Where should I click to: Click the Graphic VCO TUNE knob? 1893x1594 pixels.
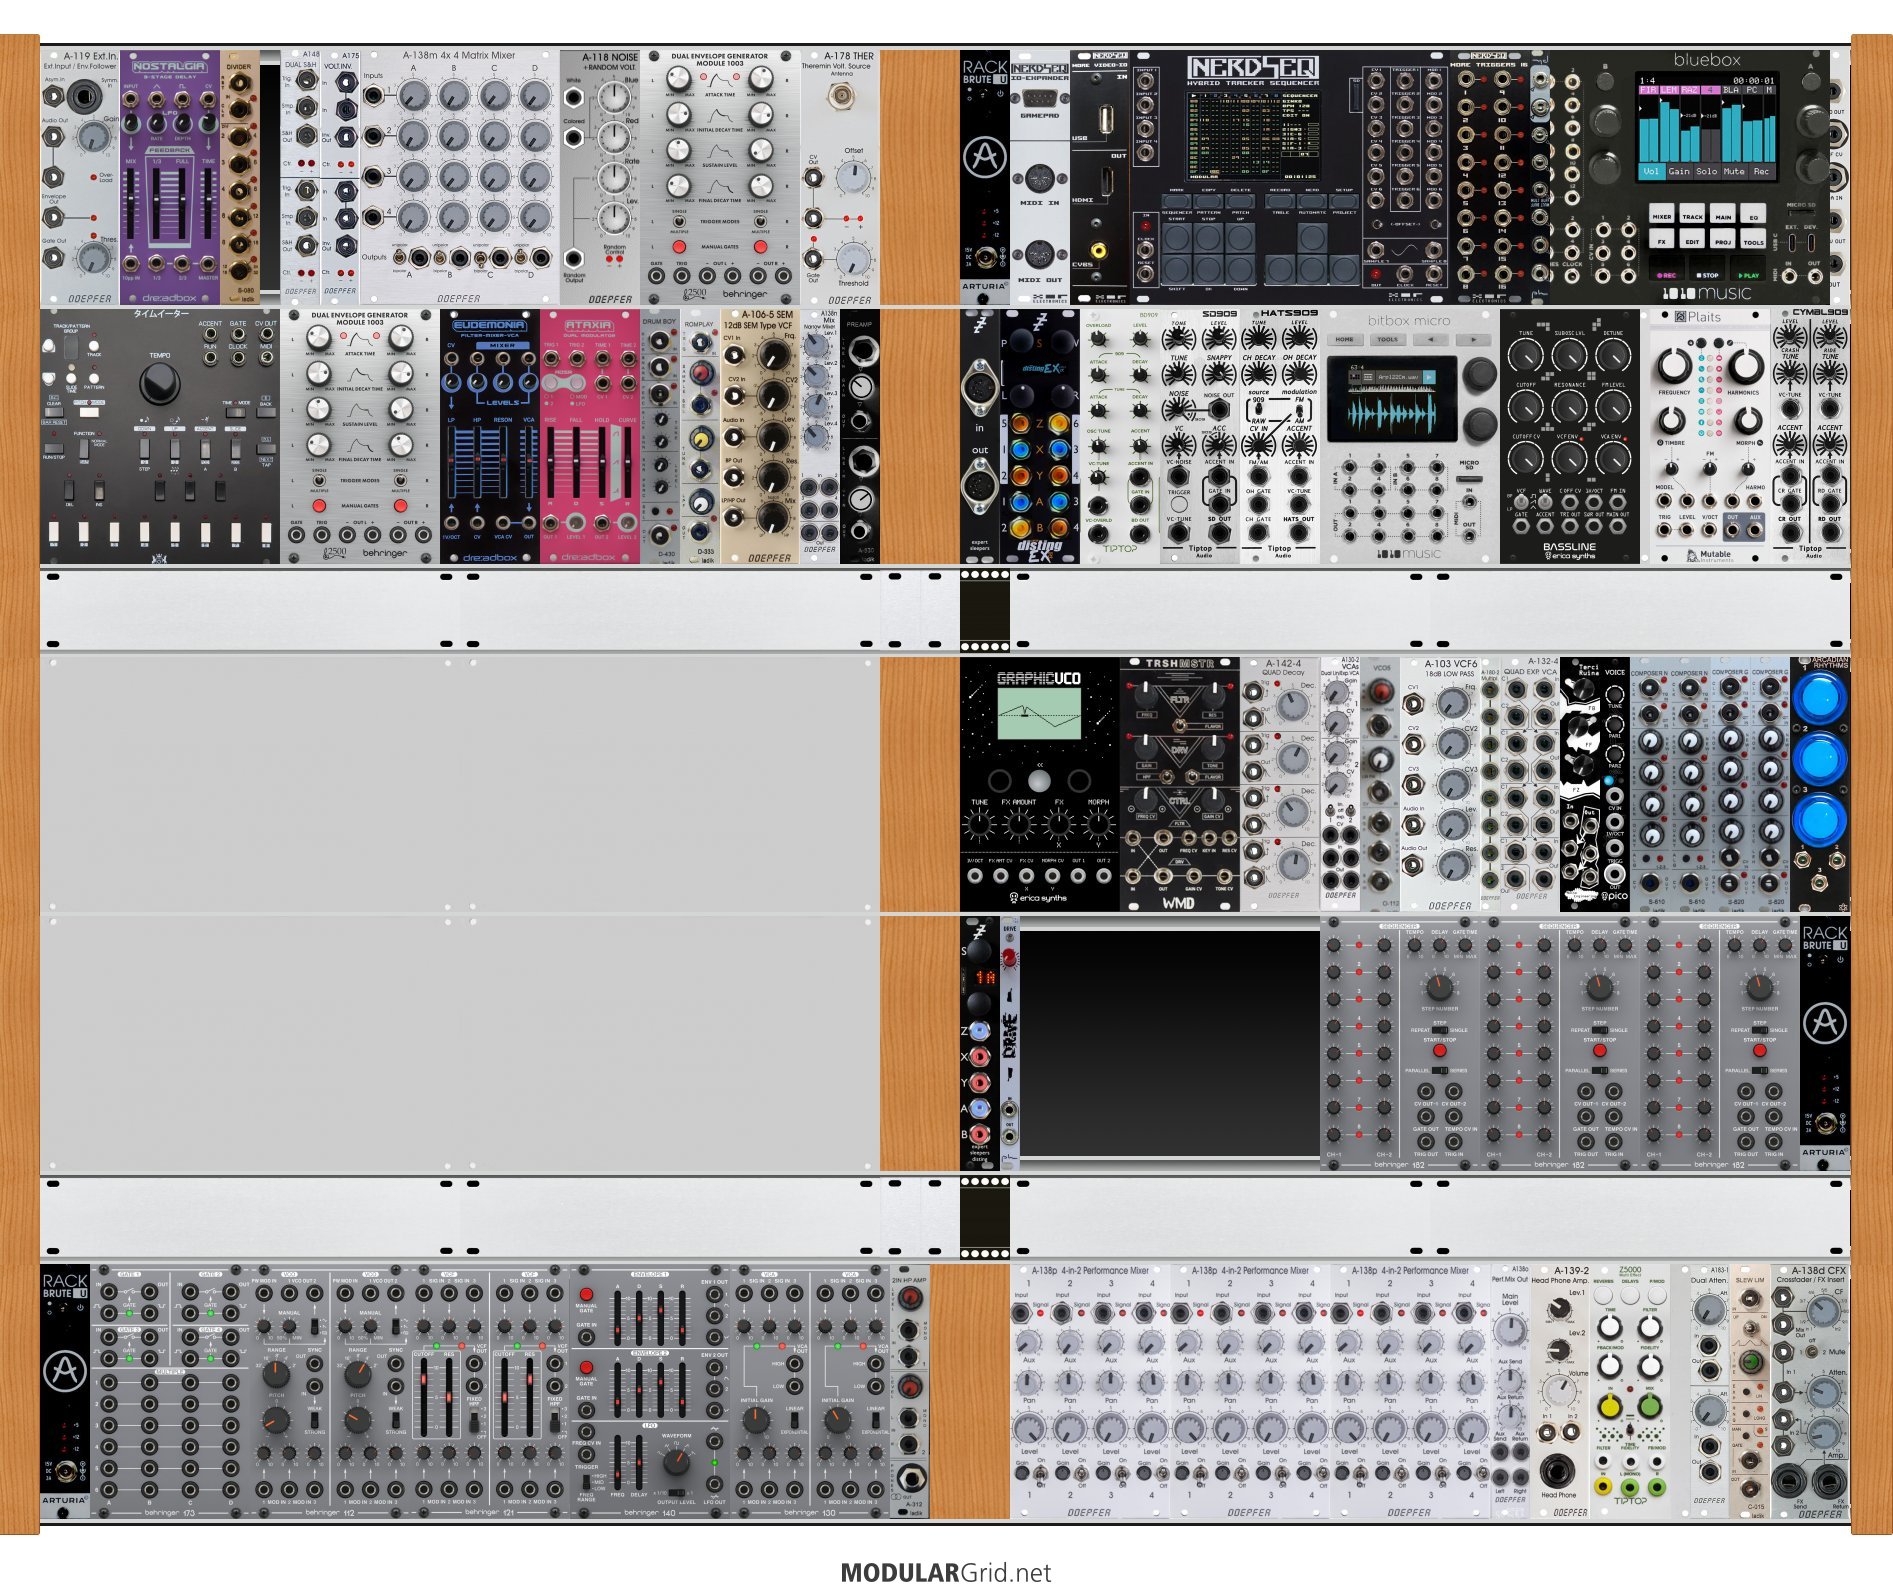click(978, 824)
